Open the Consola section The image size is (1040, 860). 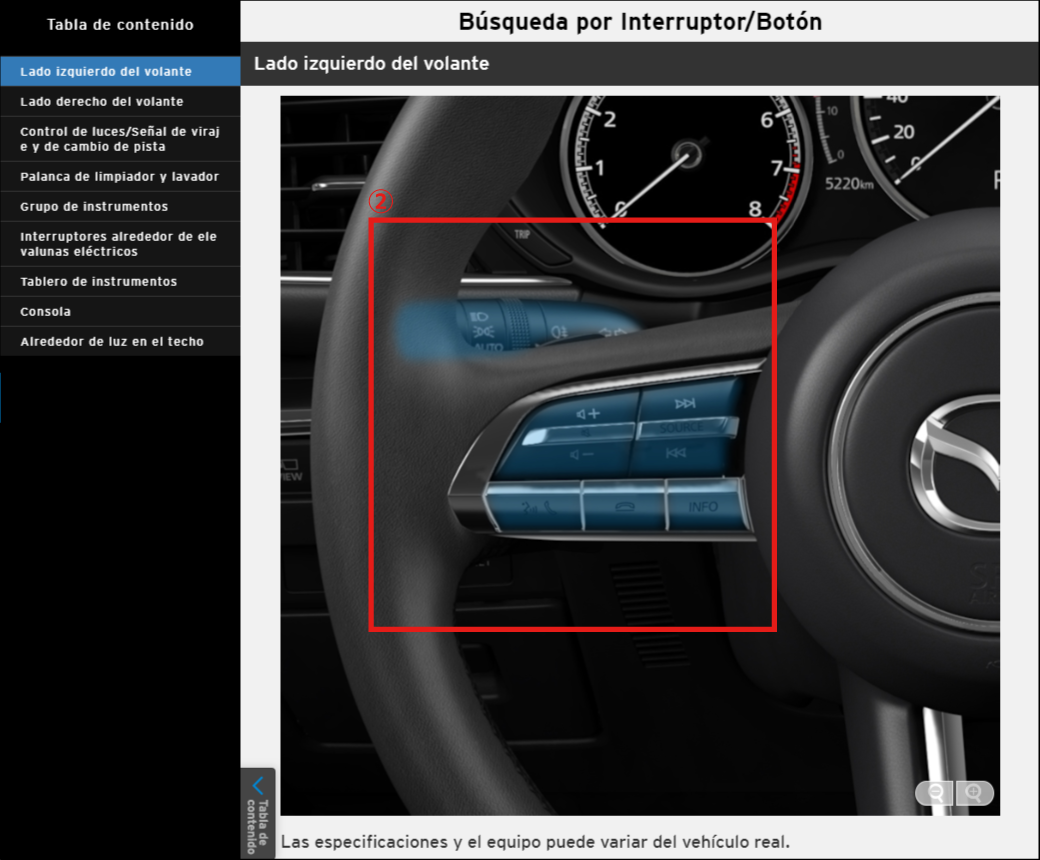[x=46, y=312]
